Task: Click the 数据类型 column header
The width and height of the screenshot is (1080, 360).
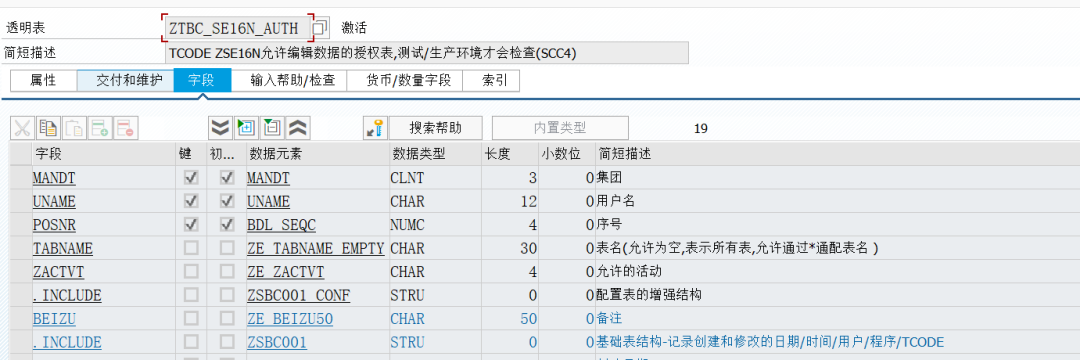Action: pyautogui.click(x=435, y=154)
